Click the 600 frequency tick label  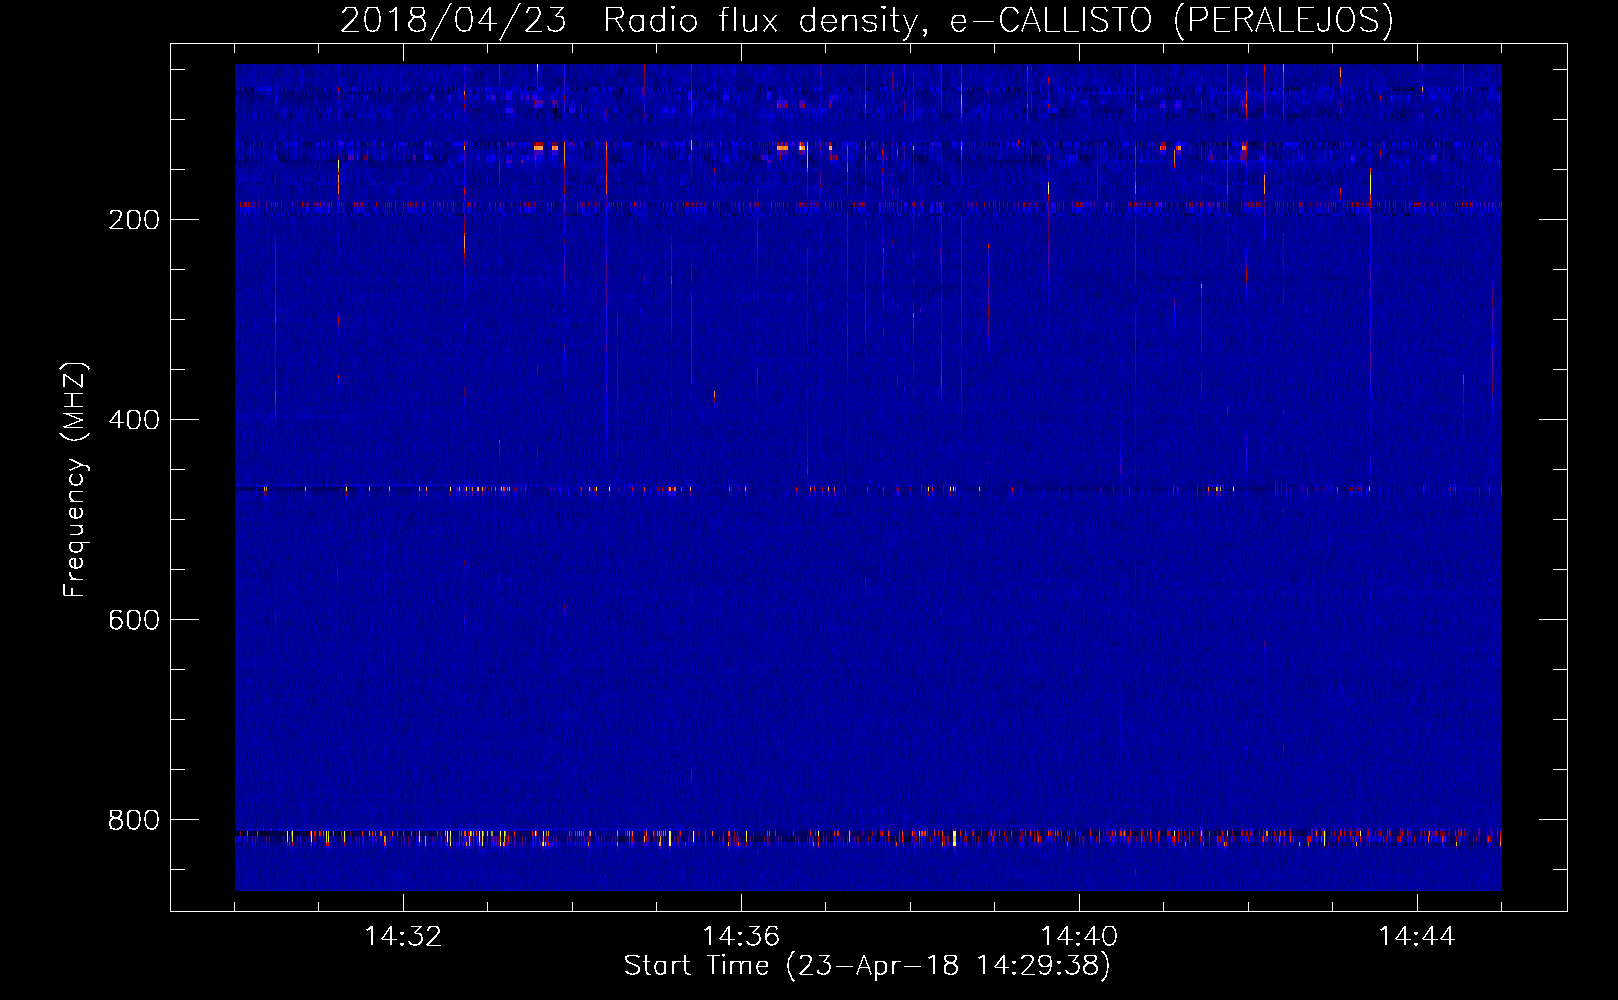pyautogui.click(x=134, y=620)
